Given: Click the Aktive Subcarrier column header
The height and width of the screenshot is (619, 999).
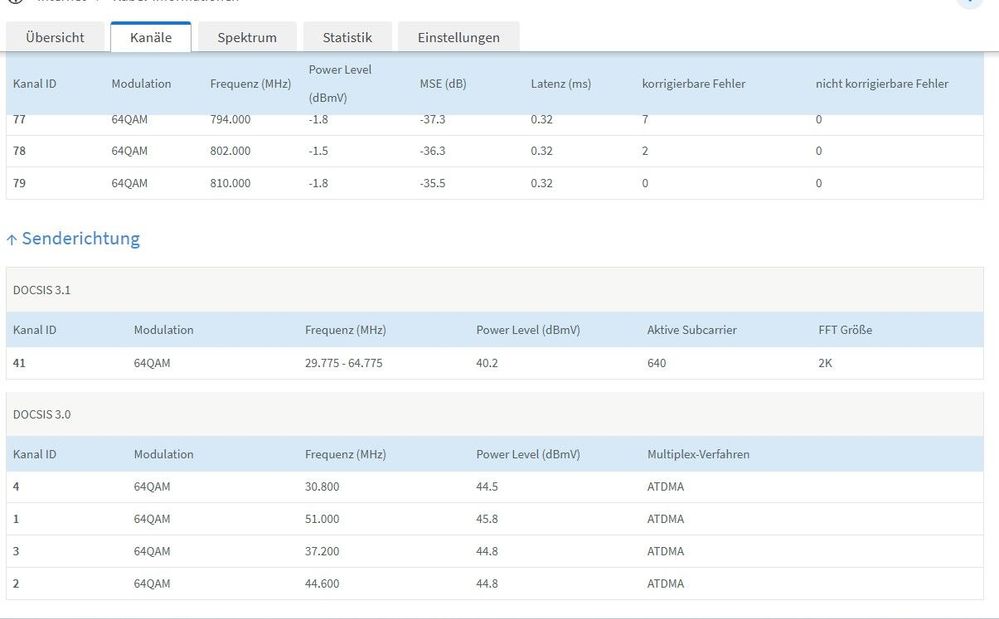Looking at the screenshot, I should tap(692, 330).
